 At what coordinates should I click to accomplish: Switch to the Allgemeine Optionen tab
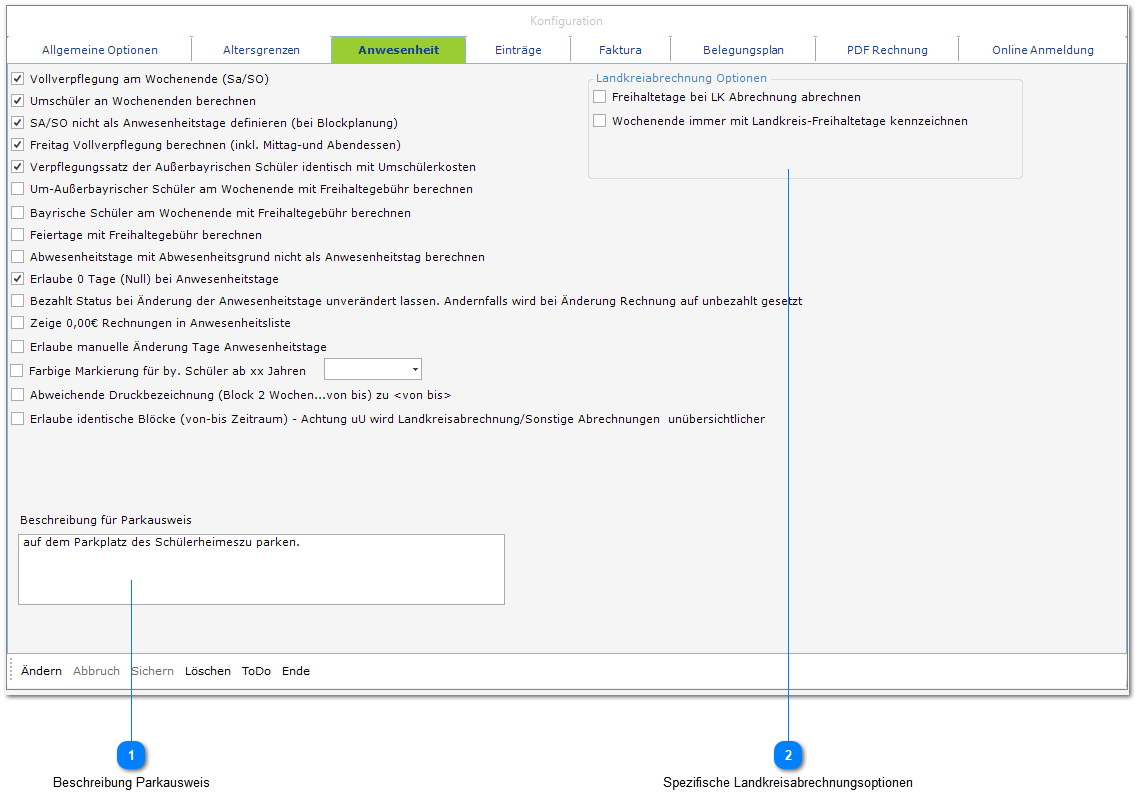tap(100, 50)
